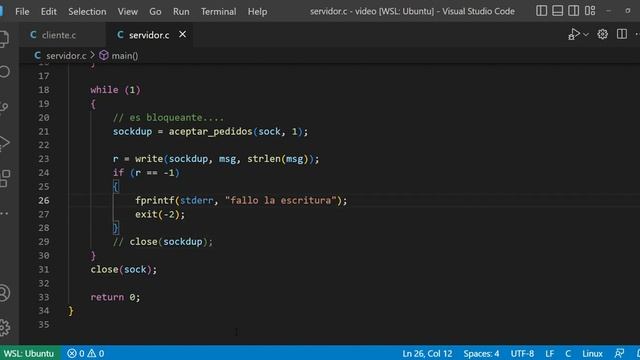Click the close(sock) statement
This screenshot has height=360, width=640.
coord(124,269)
